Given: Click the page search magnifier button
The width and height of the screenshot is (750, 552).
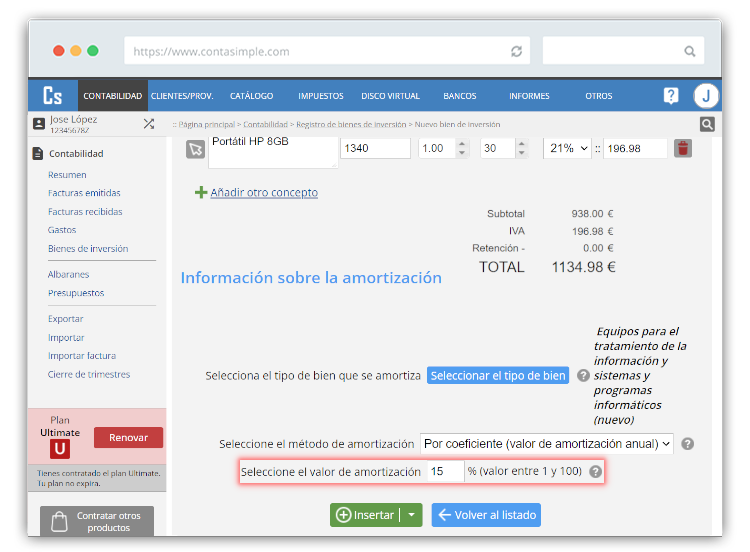Looking at the screenshot, I should point(707,124).
